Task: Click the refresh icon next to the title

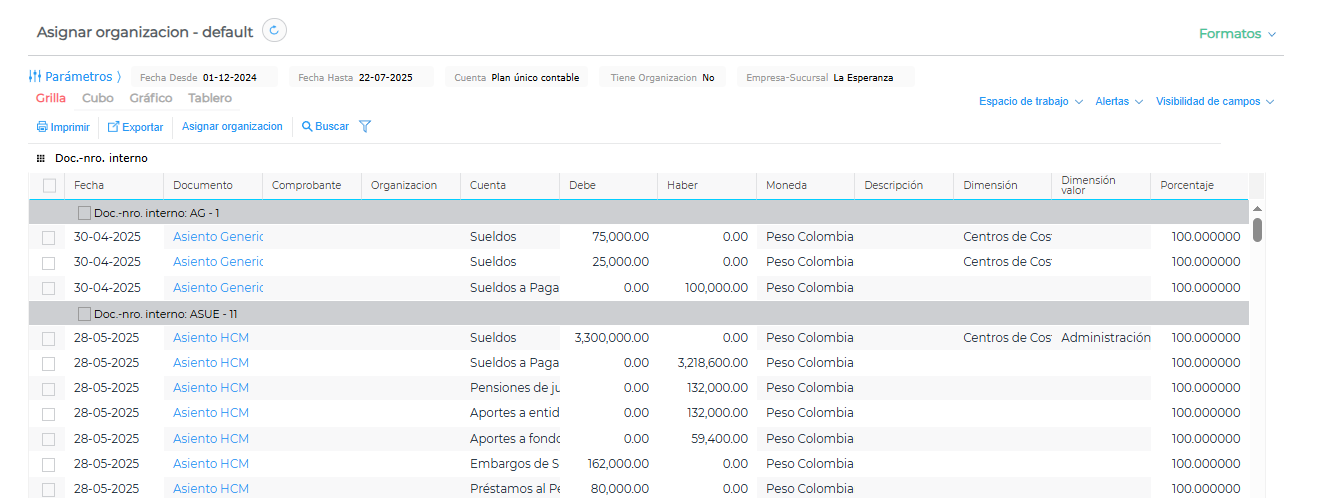Action: point(274,31)
